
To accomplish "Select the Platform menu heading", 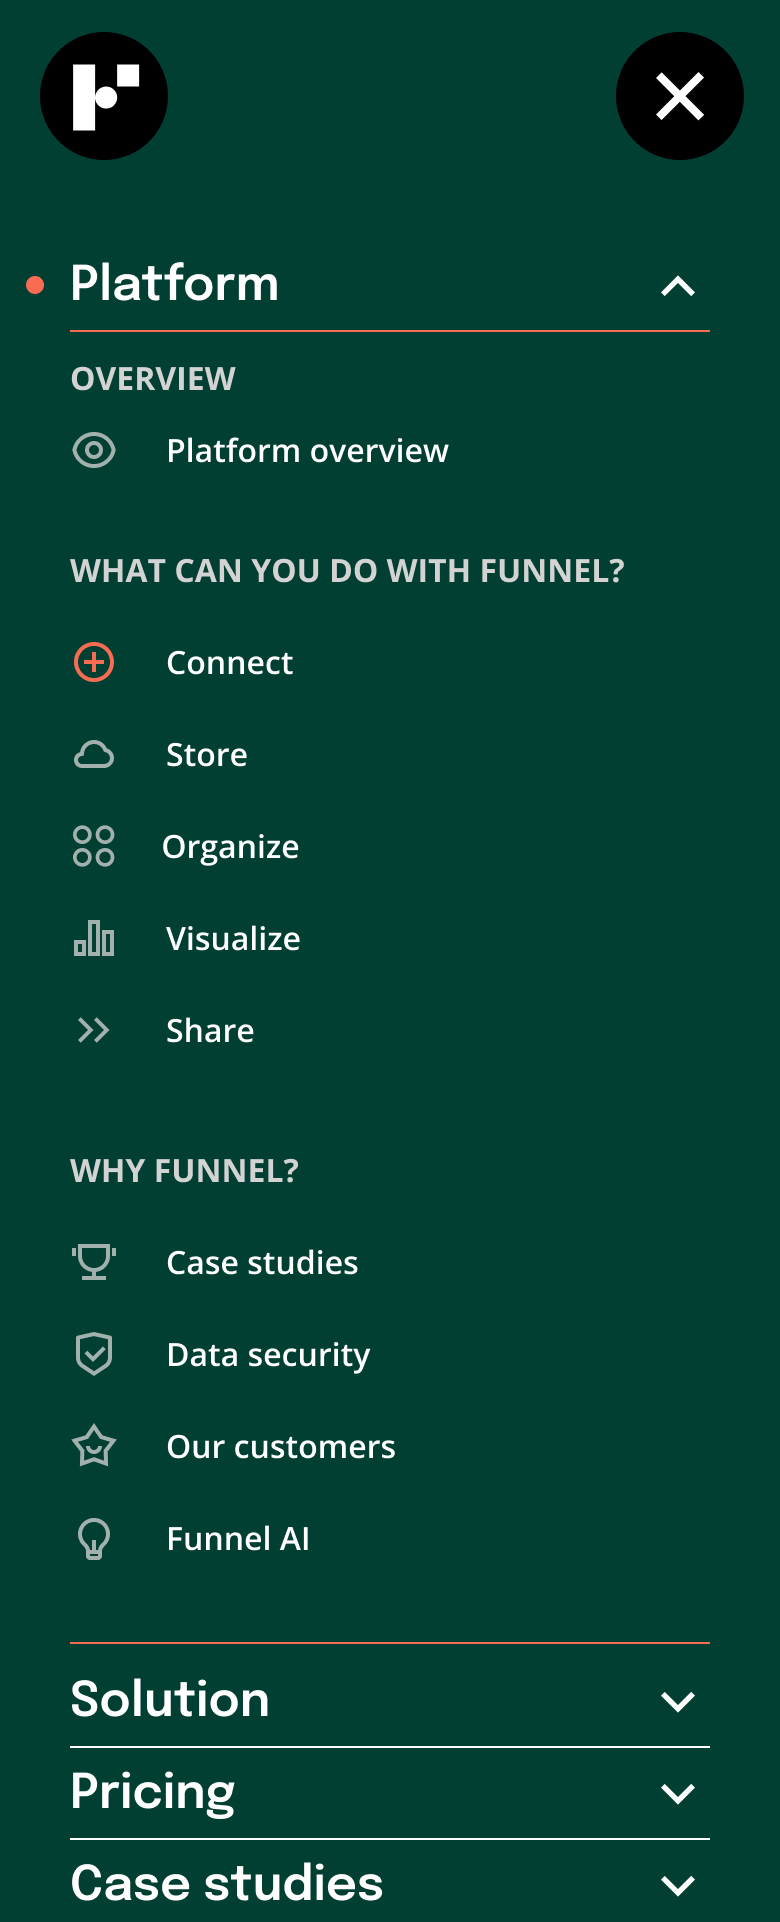I will [175, 283].
